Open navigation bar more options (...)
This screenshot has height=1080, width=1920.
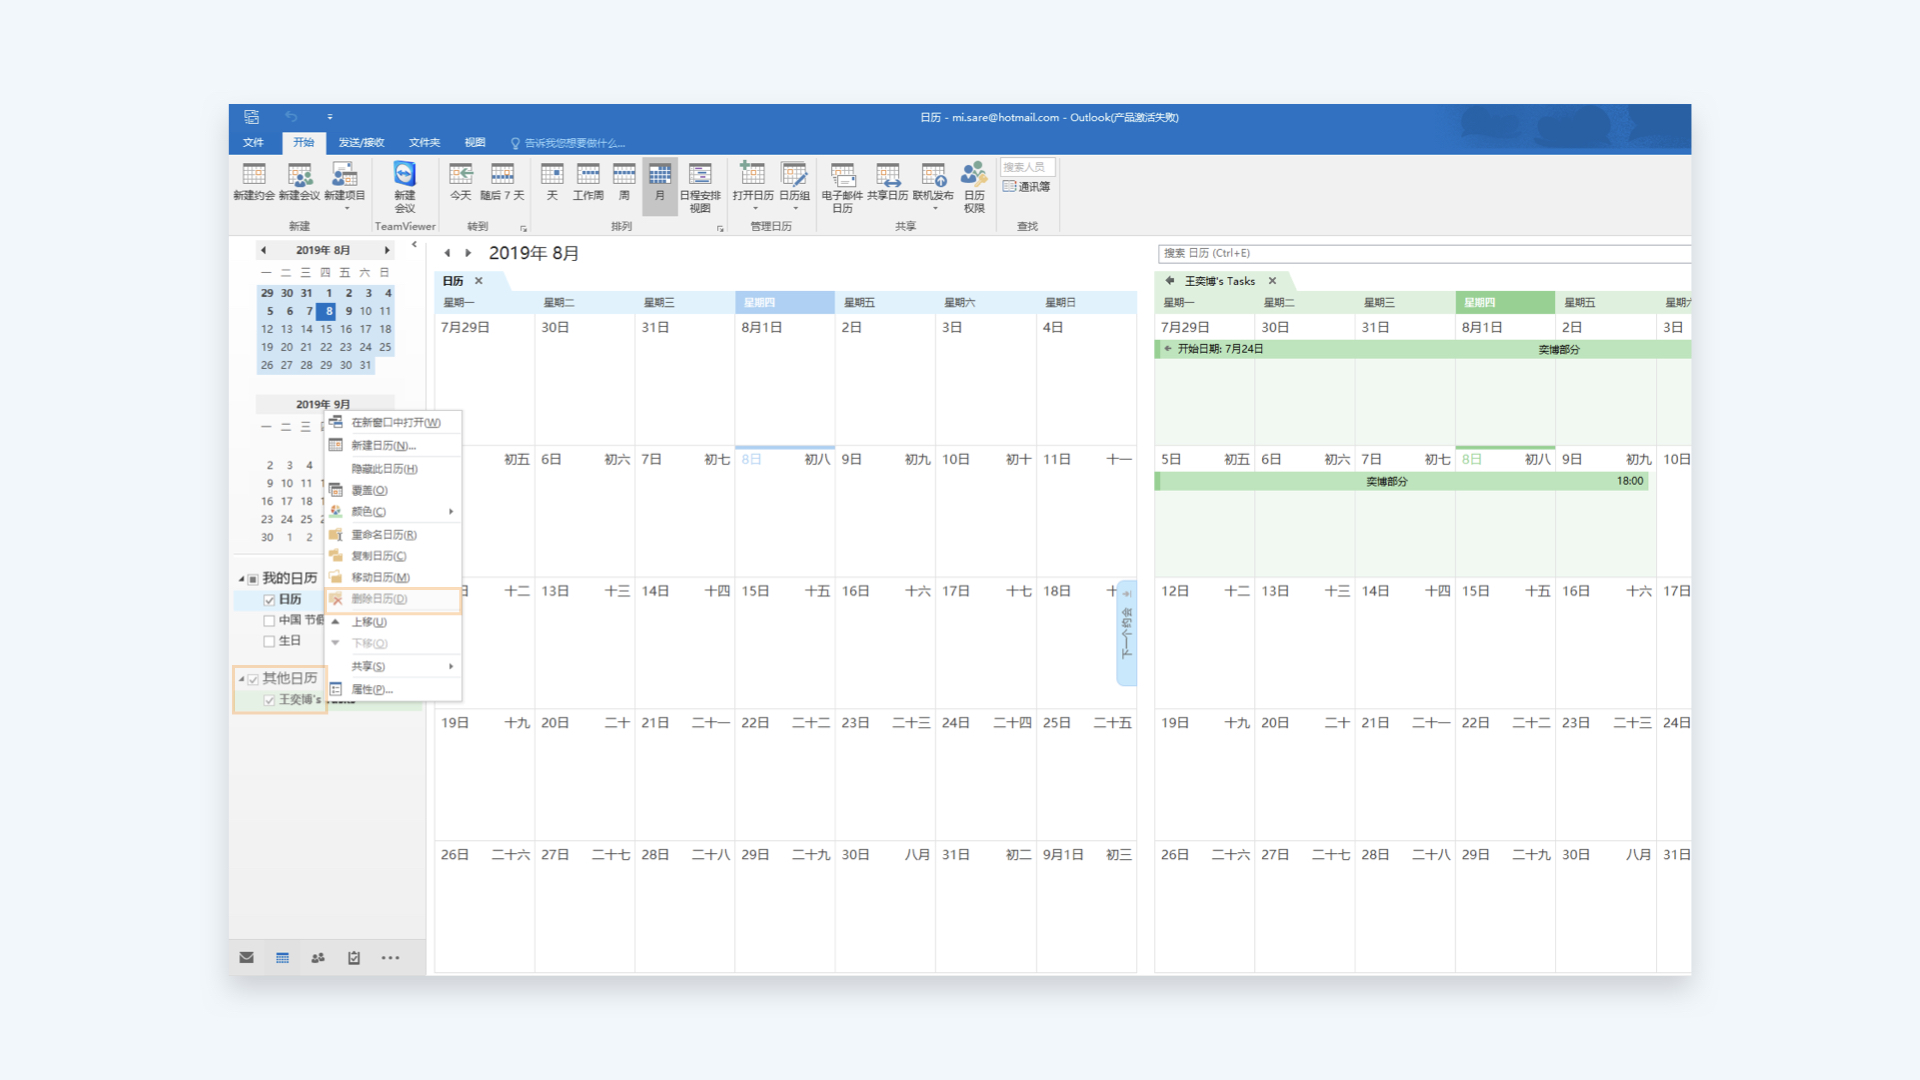point(390,957)
